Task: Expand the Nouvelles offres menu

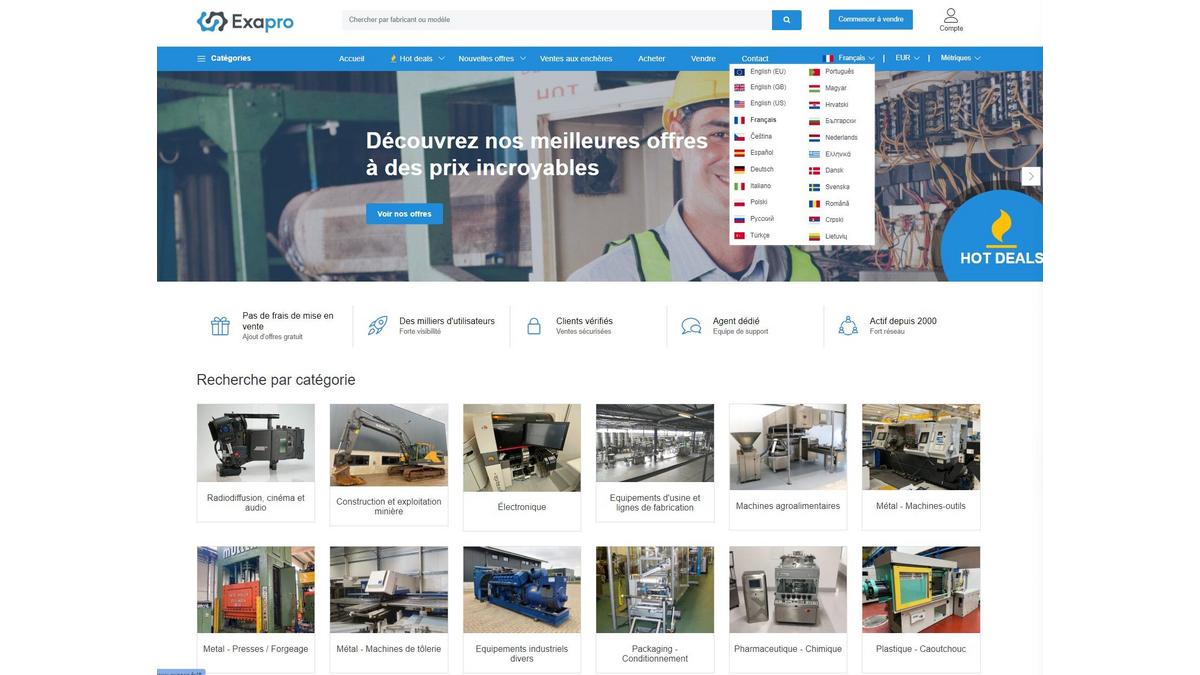Action: click(x=491, y=58)
